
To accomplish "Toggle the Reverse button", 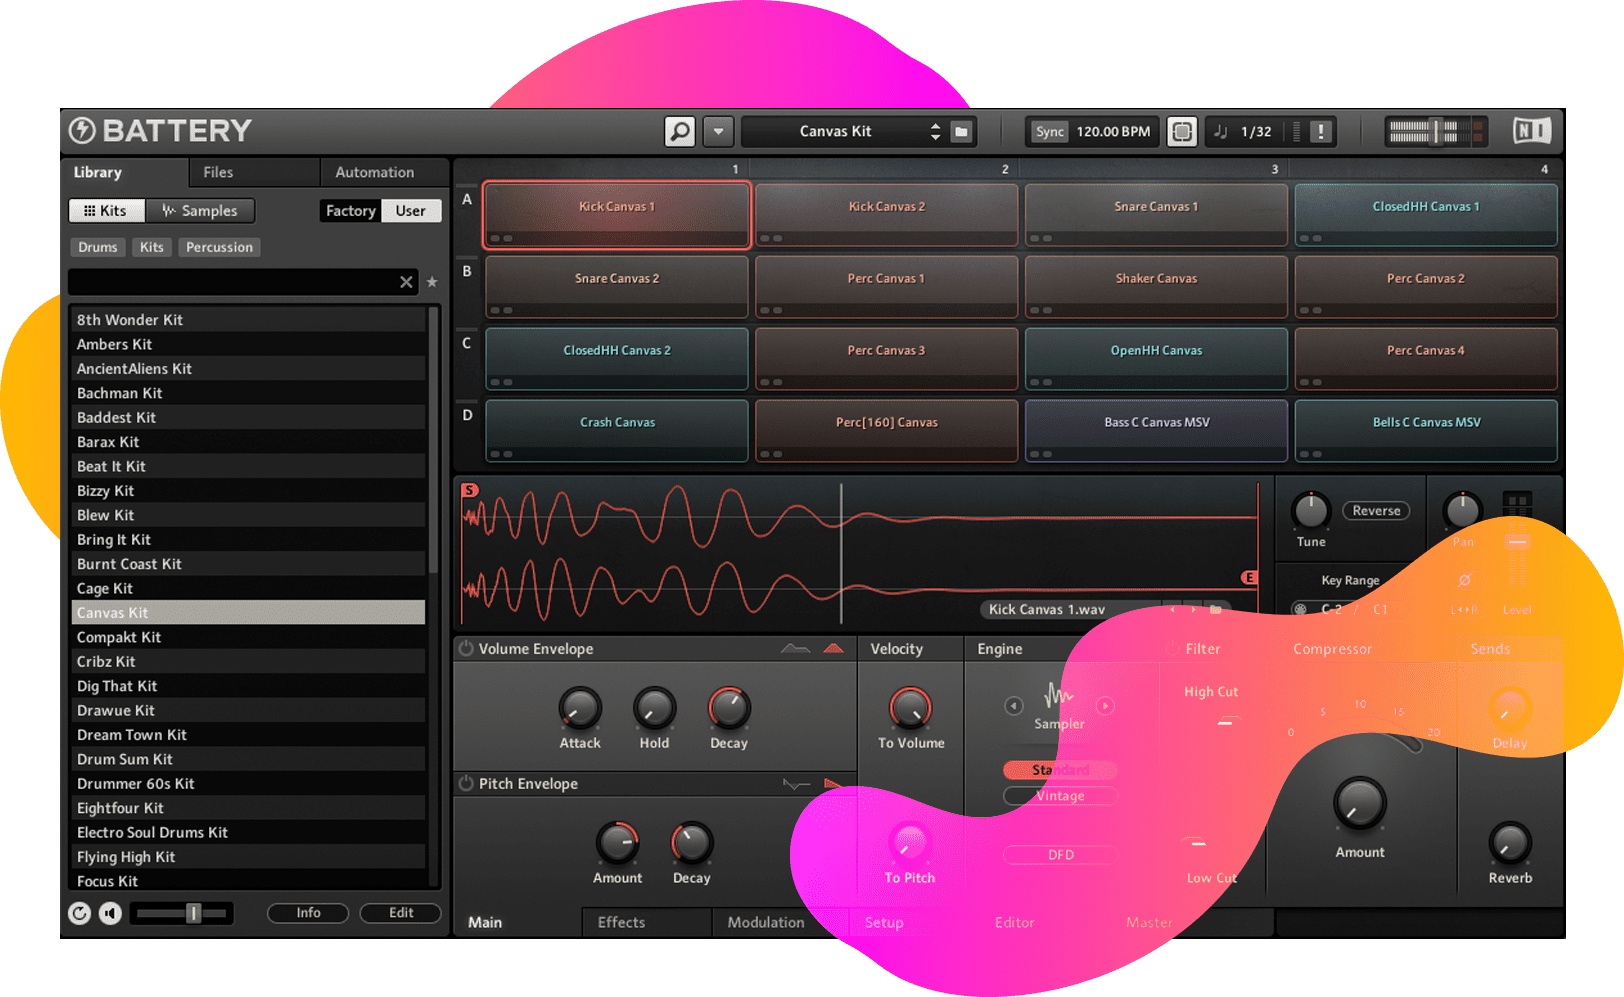I will [x=1376, y=510].
